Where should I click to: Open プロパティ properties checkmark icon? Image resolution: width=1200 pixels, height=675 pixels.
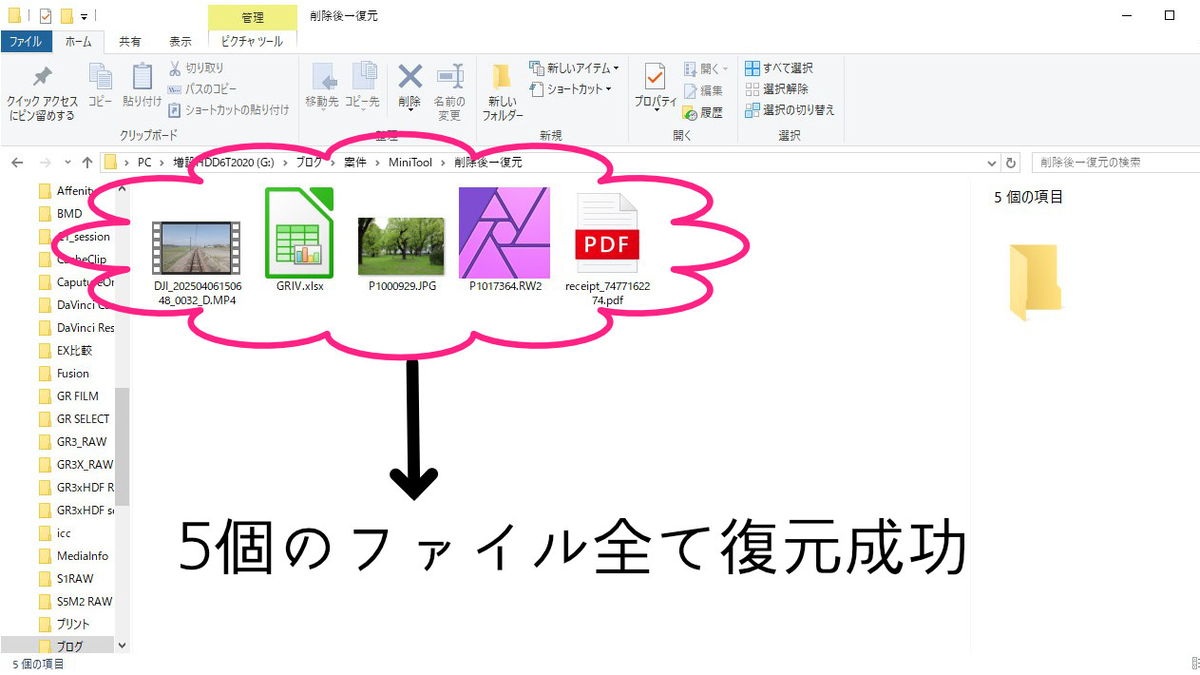[656, 78]
